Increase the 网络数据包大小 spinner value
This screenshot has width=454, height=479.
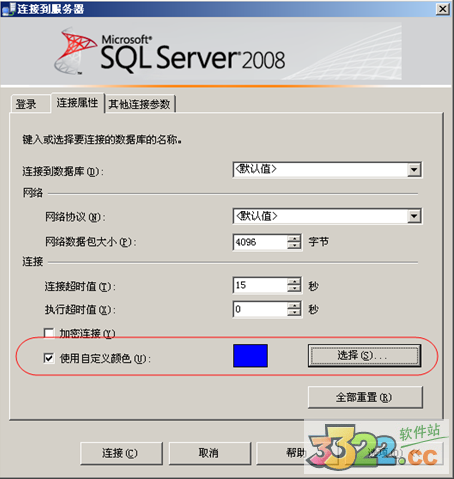(294, 239)
